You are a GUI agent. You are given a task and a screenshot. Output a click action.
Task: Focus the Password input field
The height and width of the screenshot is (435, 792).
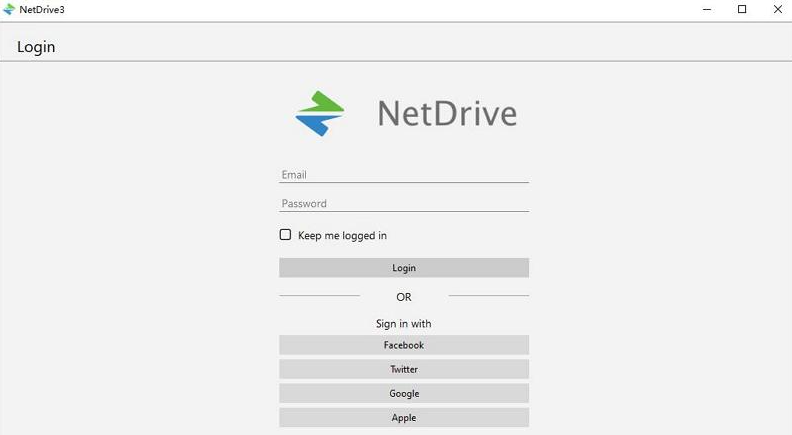pyautogui.click(x=404, y=204)
